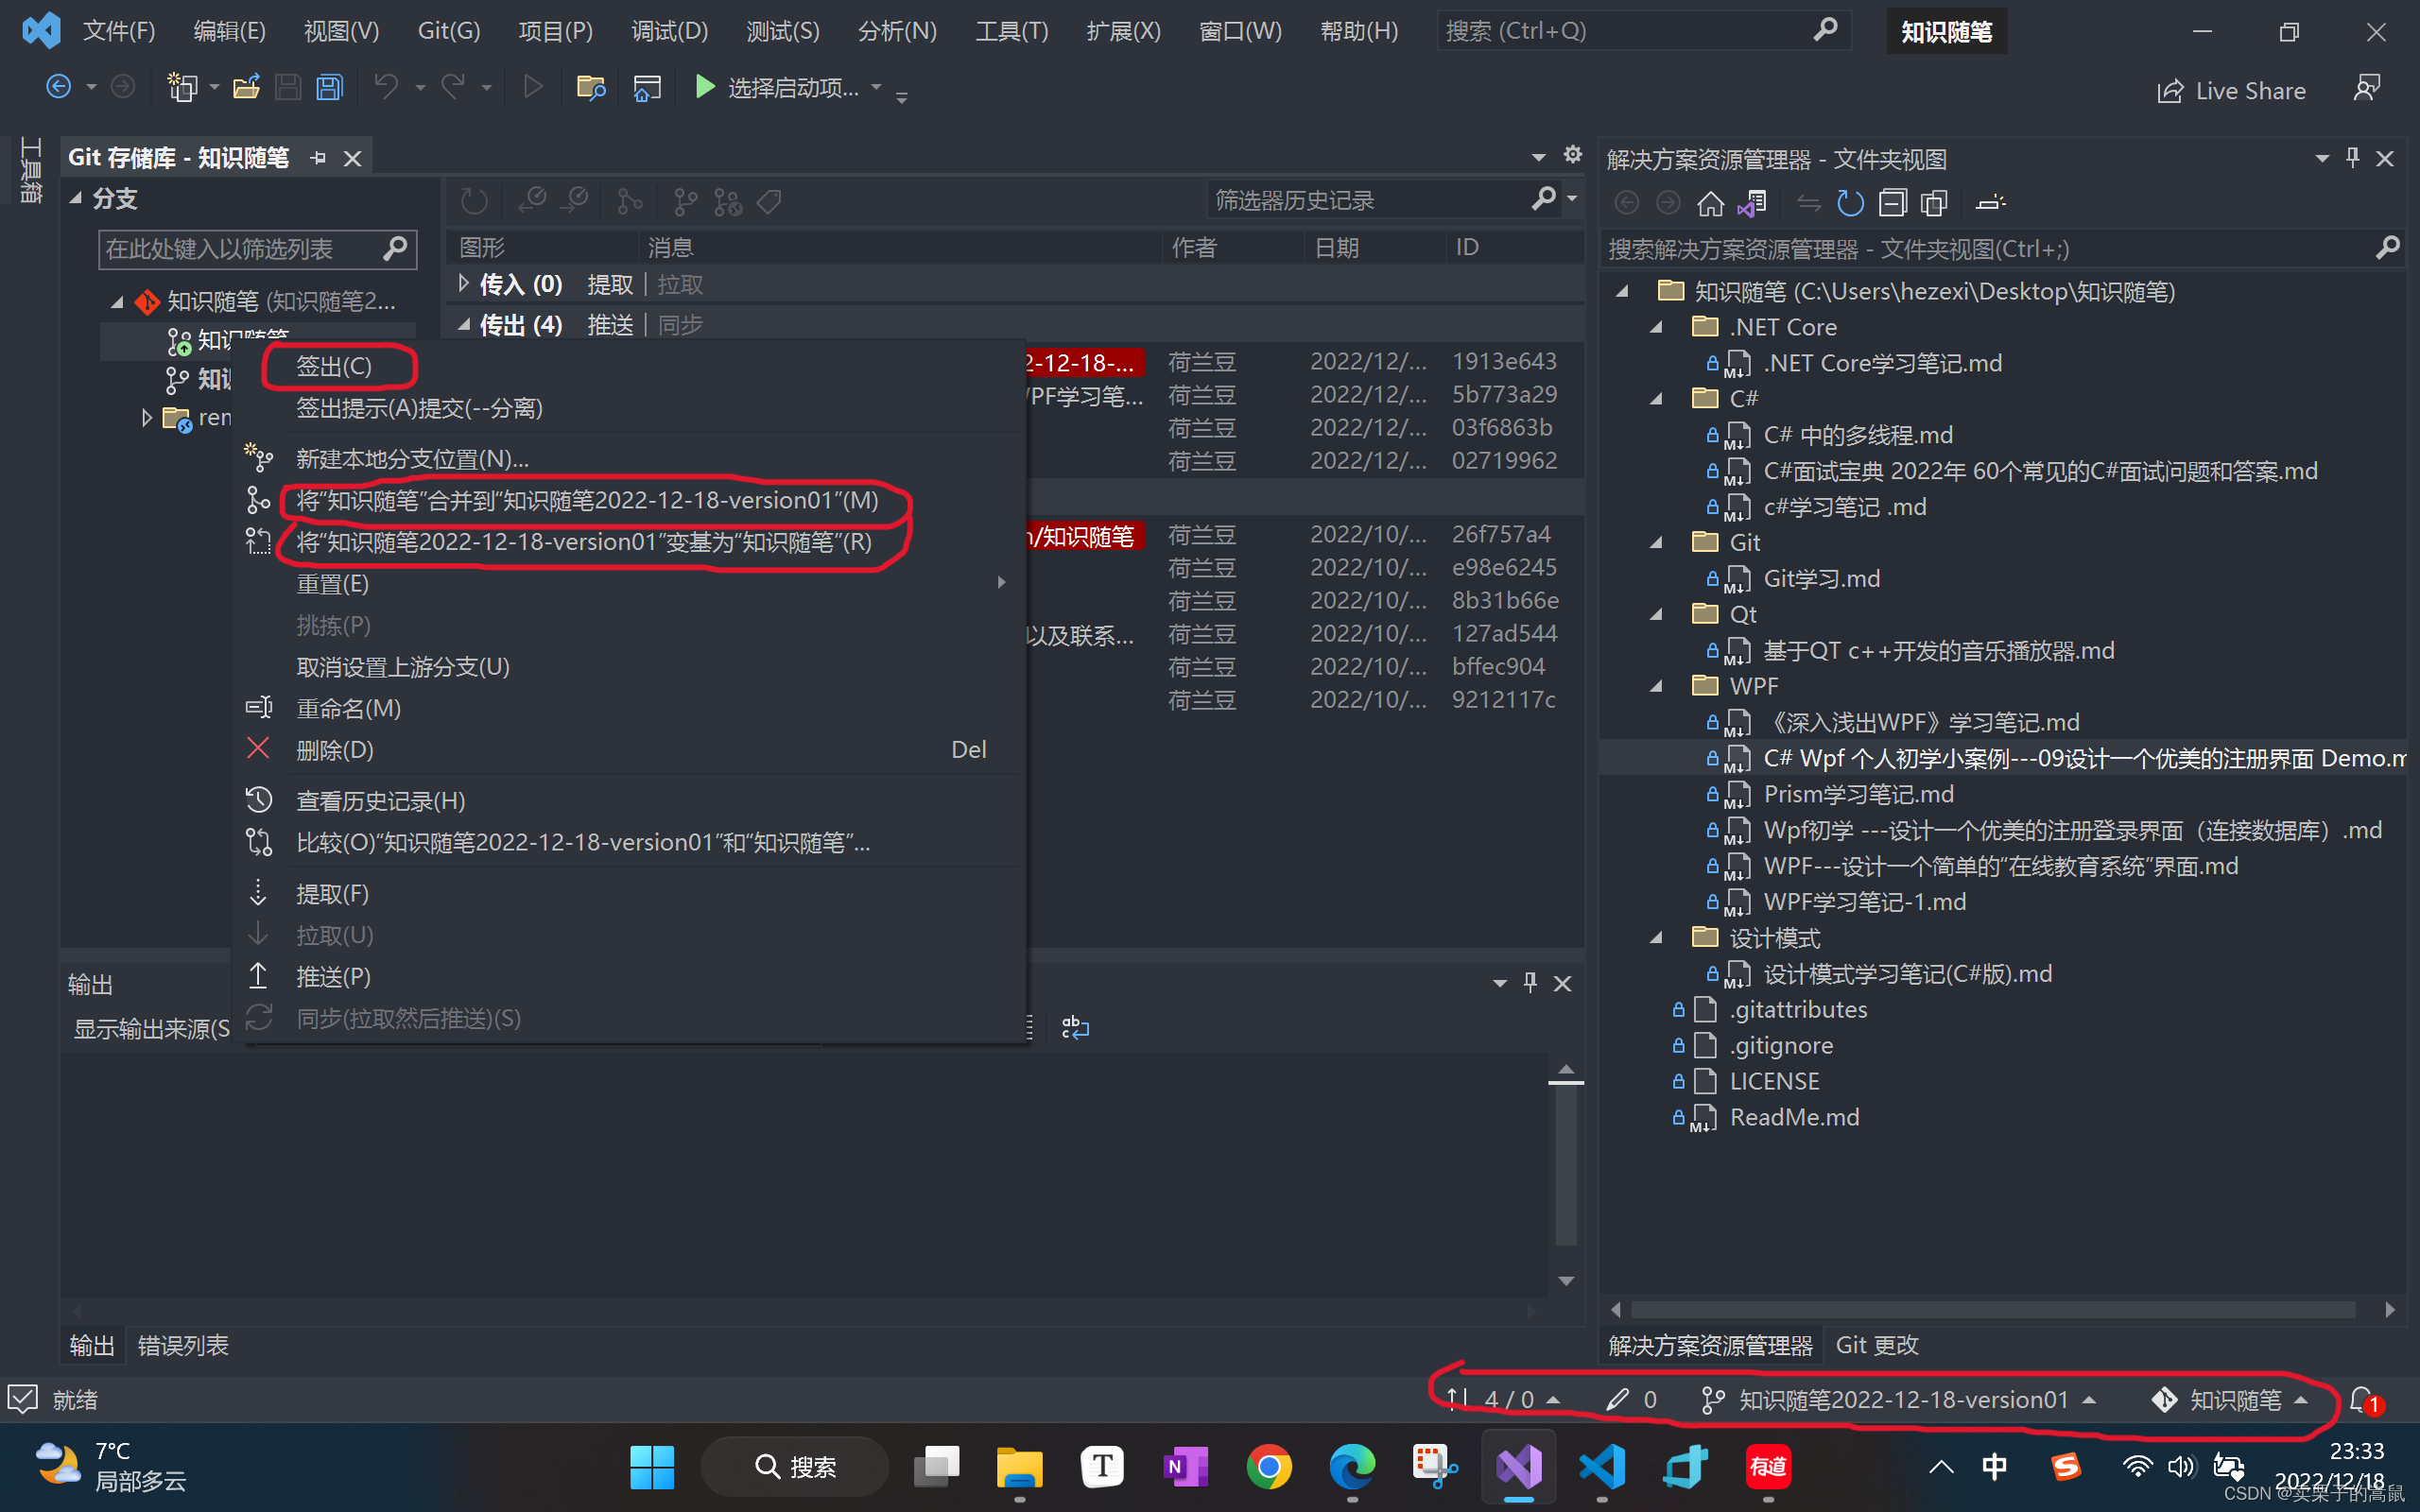This screenshot has height=1512, width=2420.
Task: Open Chrome from the taskbar
Action: (1268, 1467)
